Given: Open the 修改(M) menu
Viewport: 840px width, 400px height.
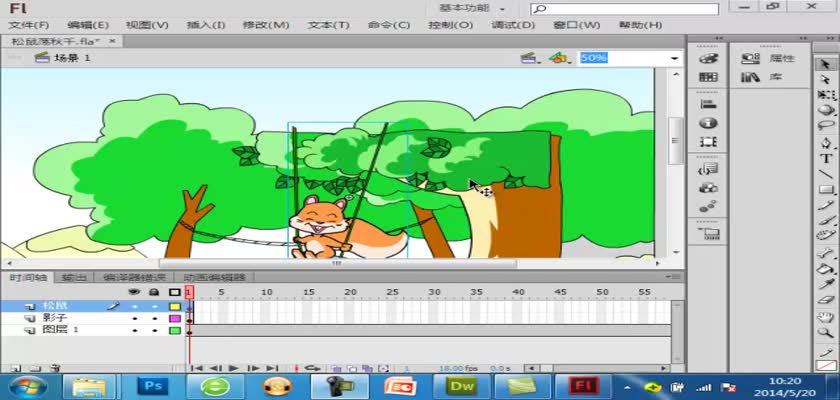Looking at the screenshot, I should point(266,25).
